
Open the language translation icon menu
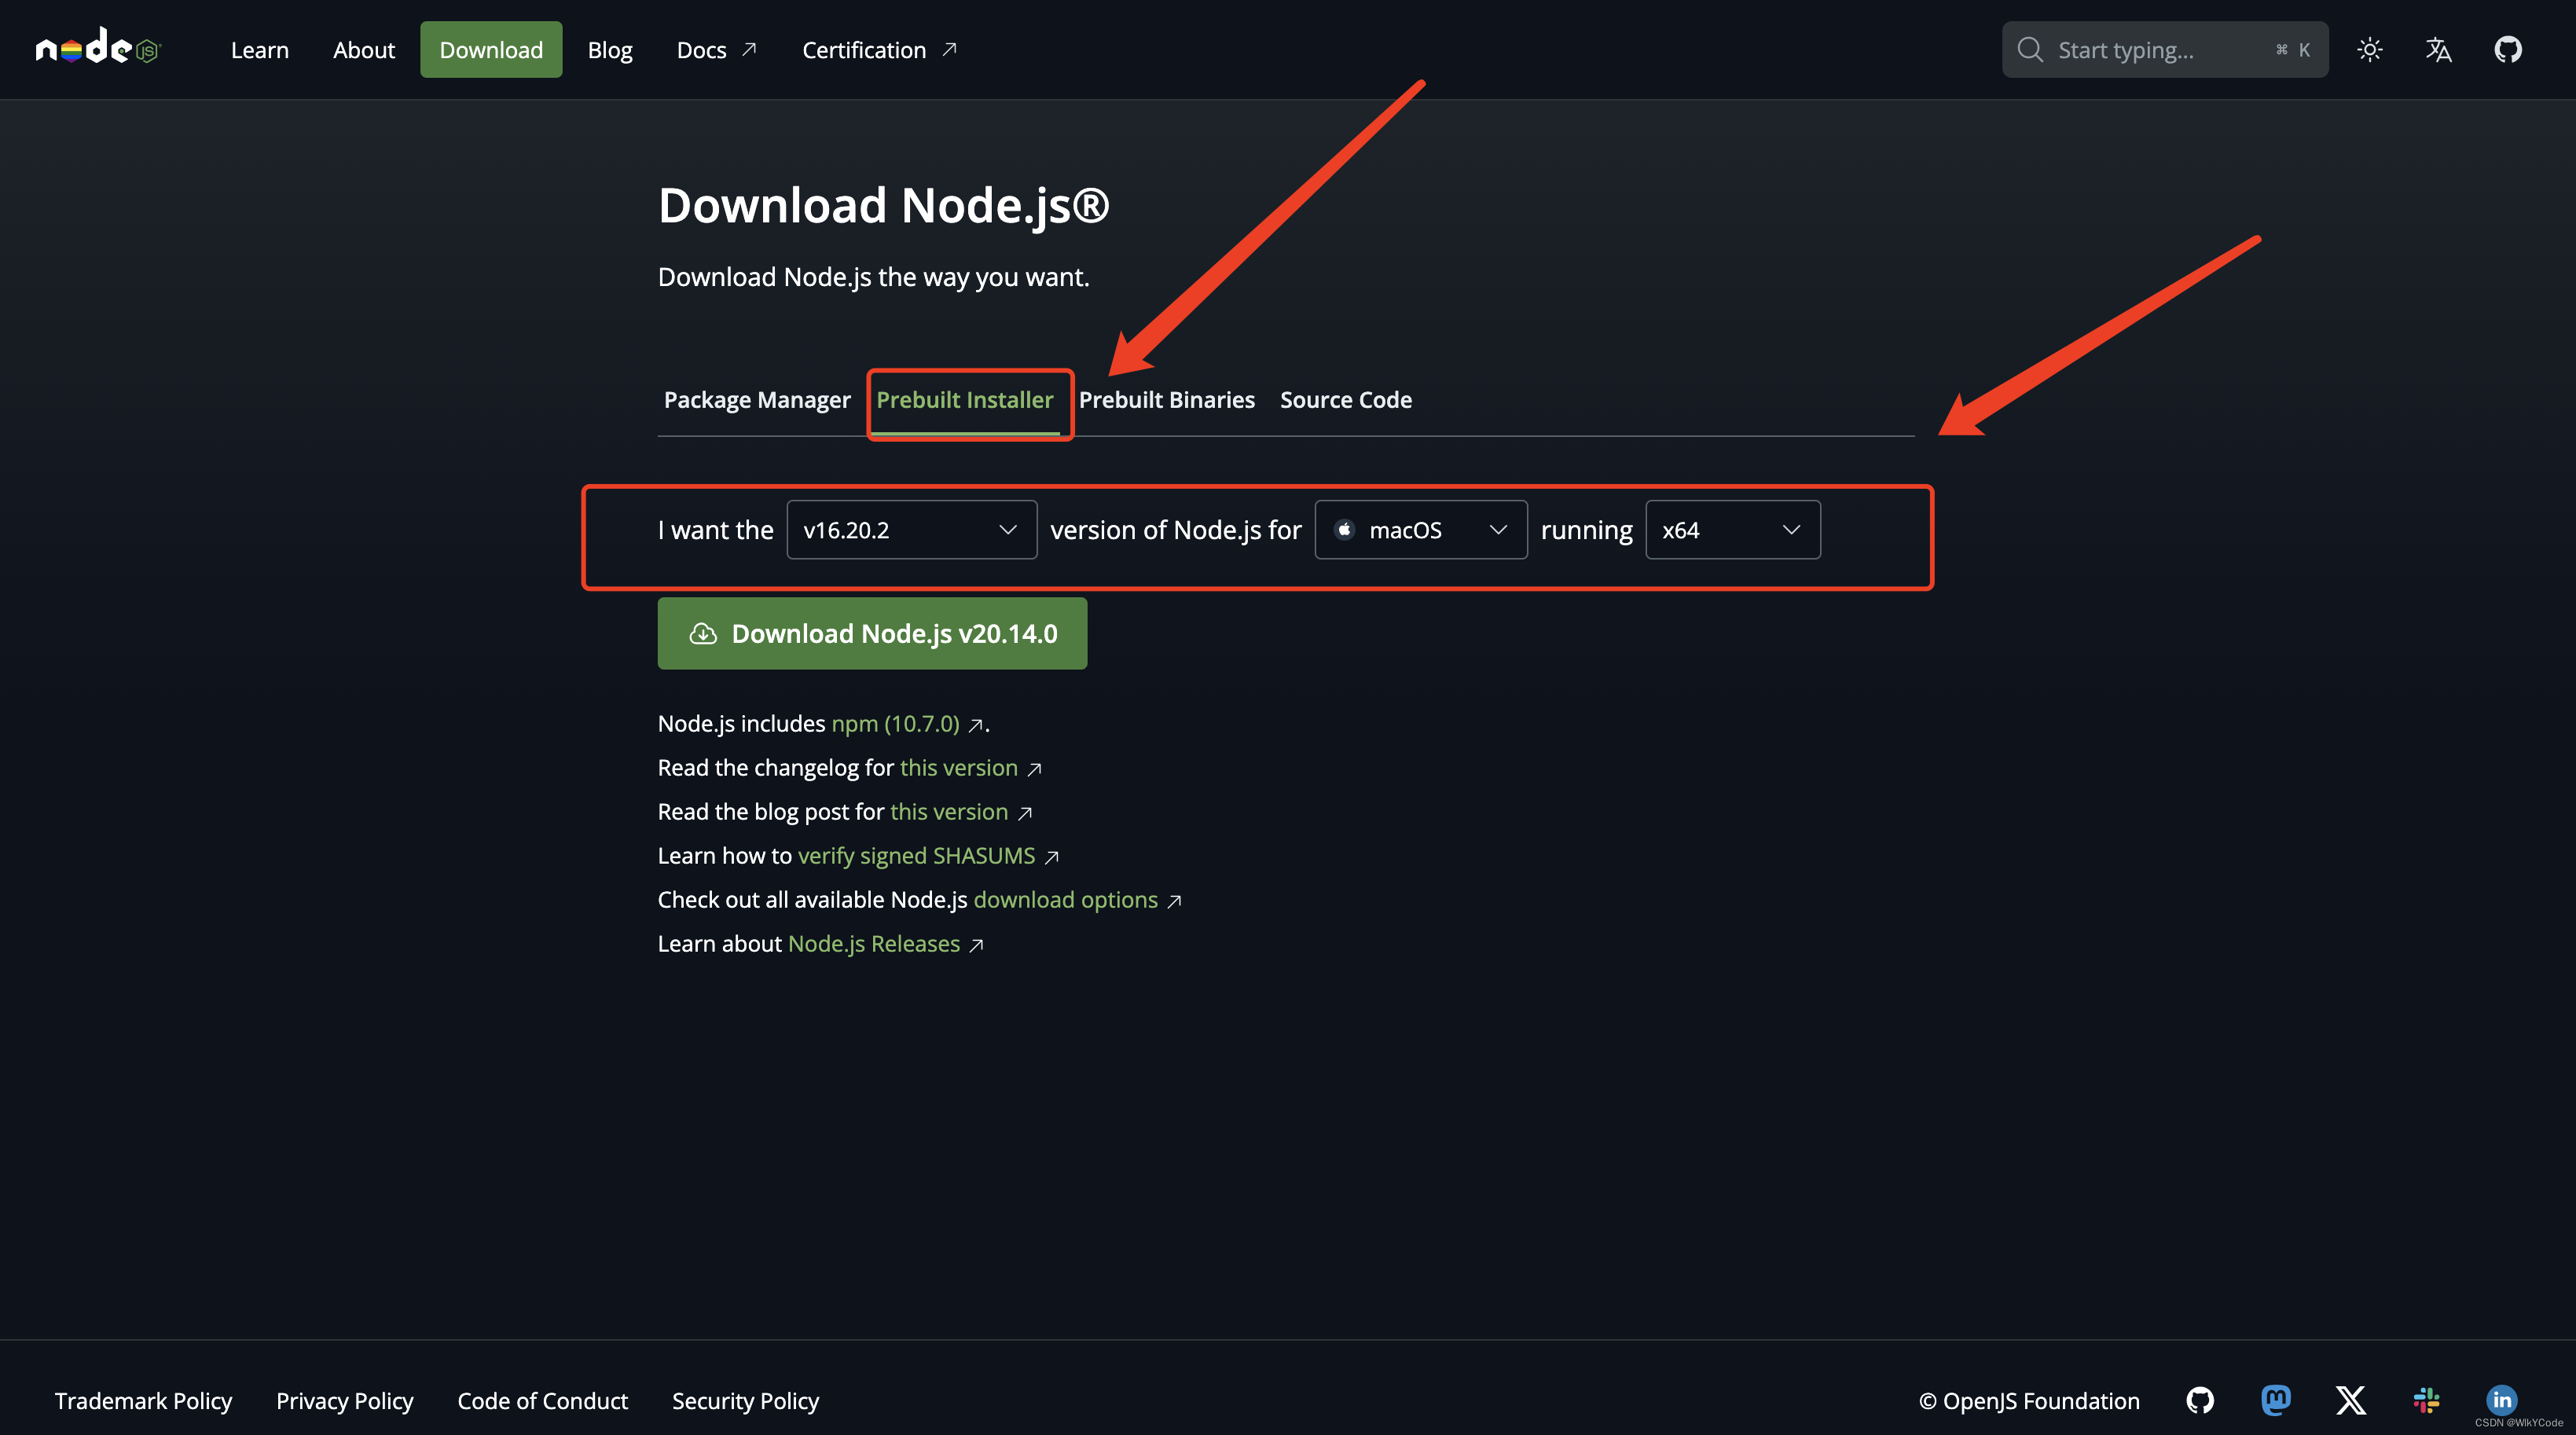(x=2438, y=49)
